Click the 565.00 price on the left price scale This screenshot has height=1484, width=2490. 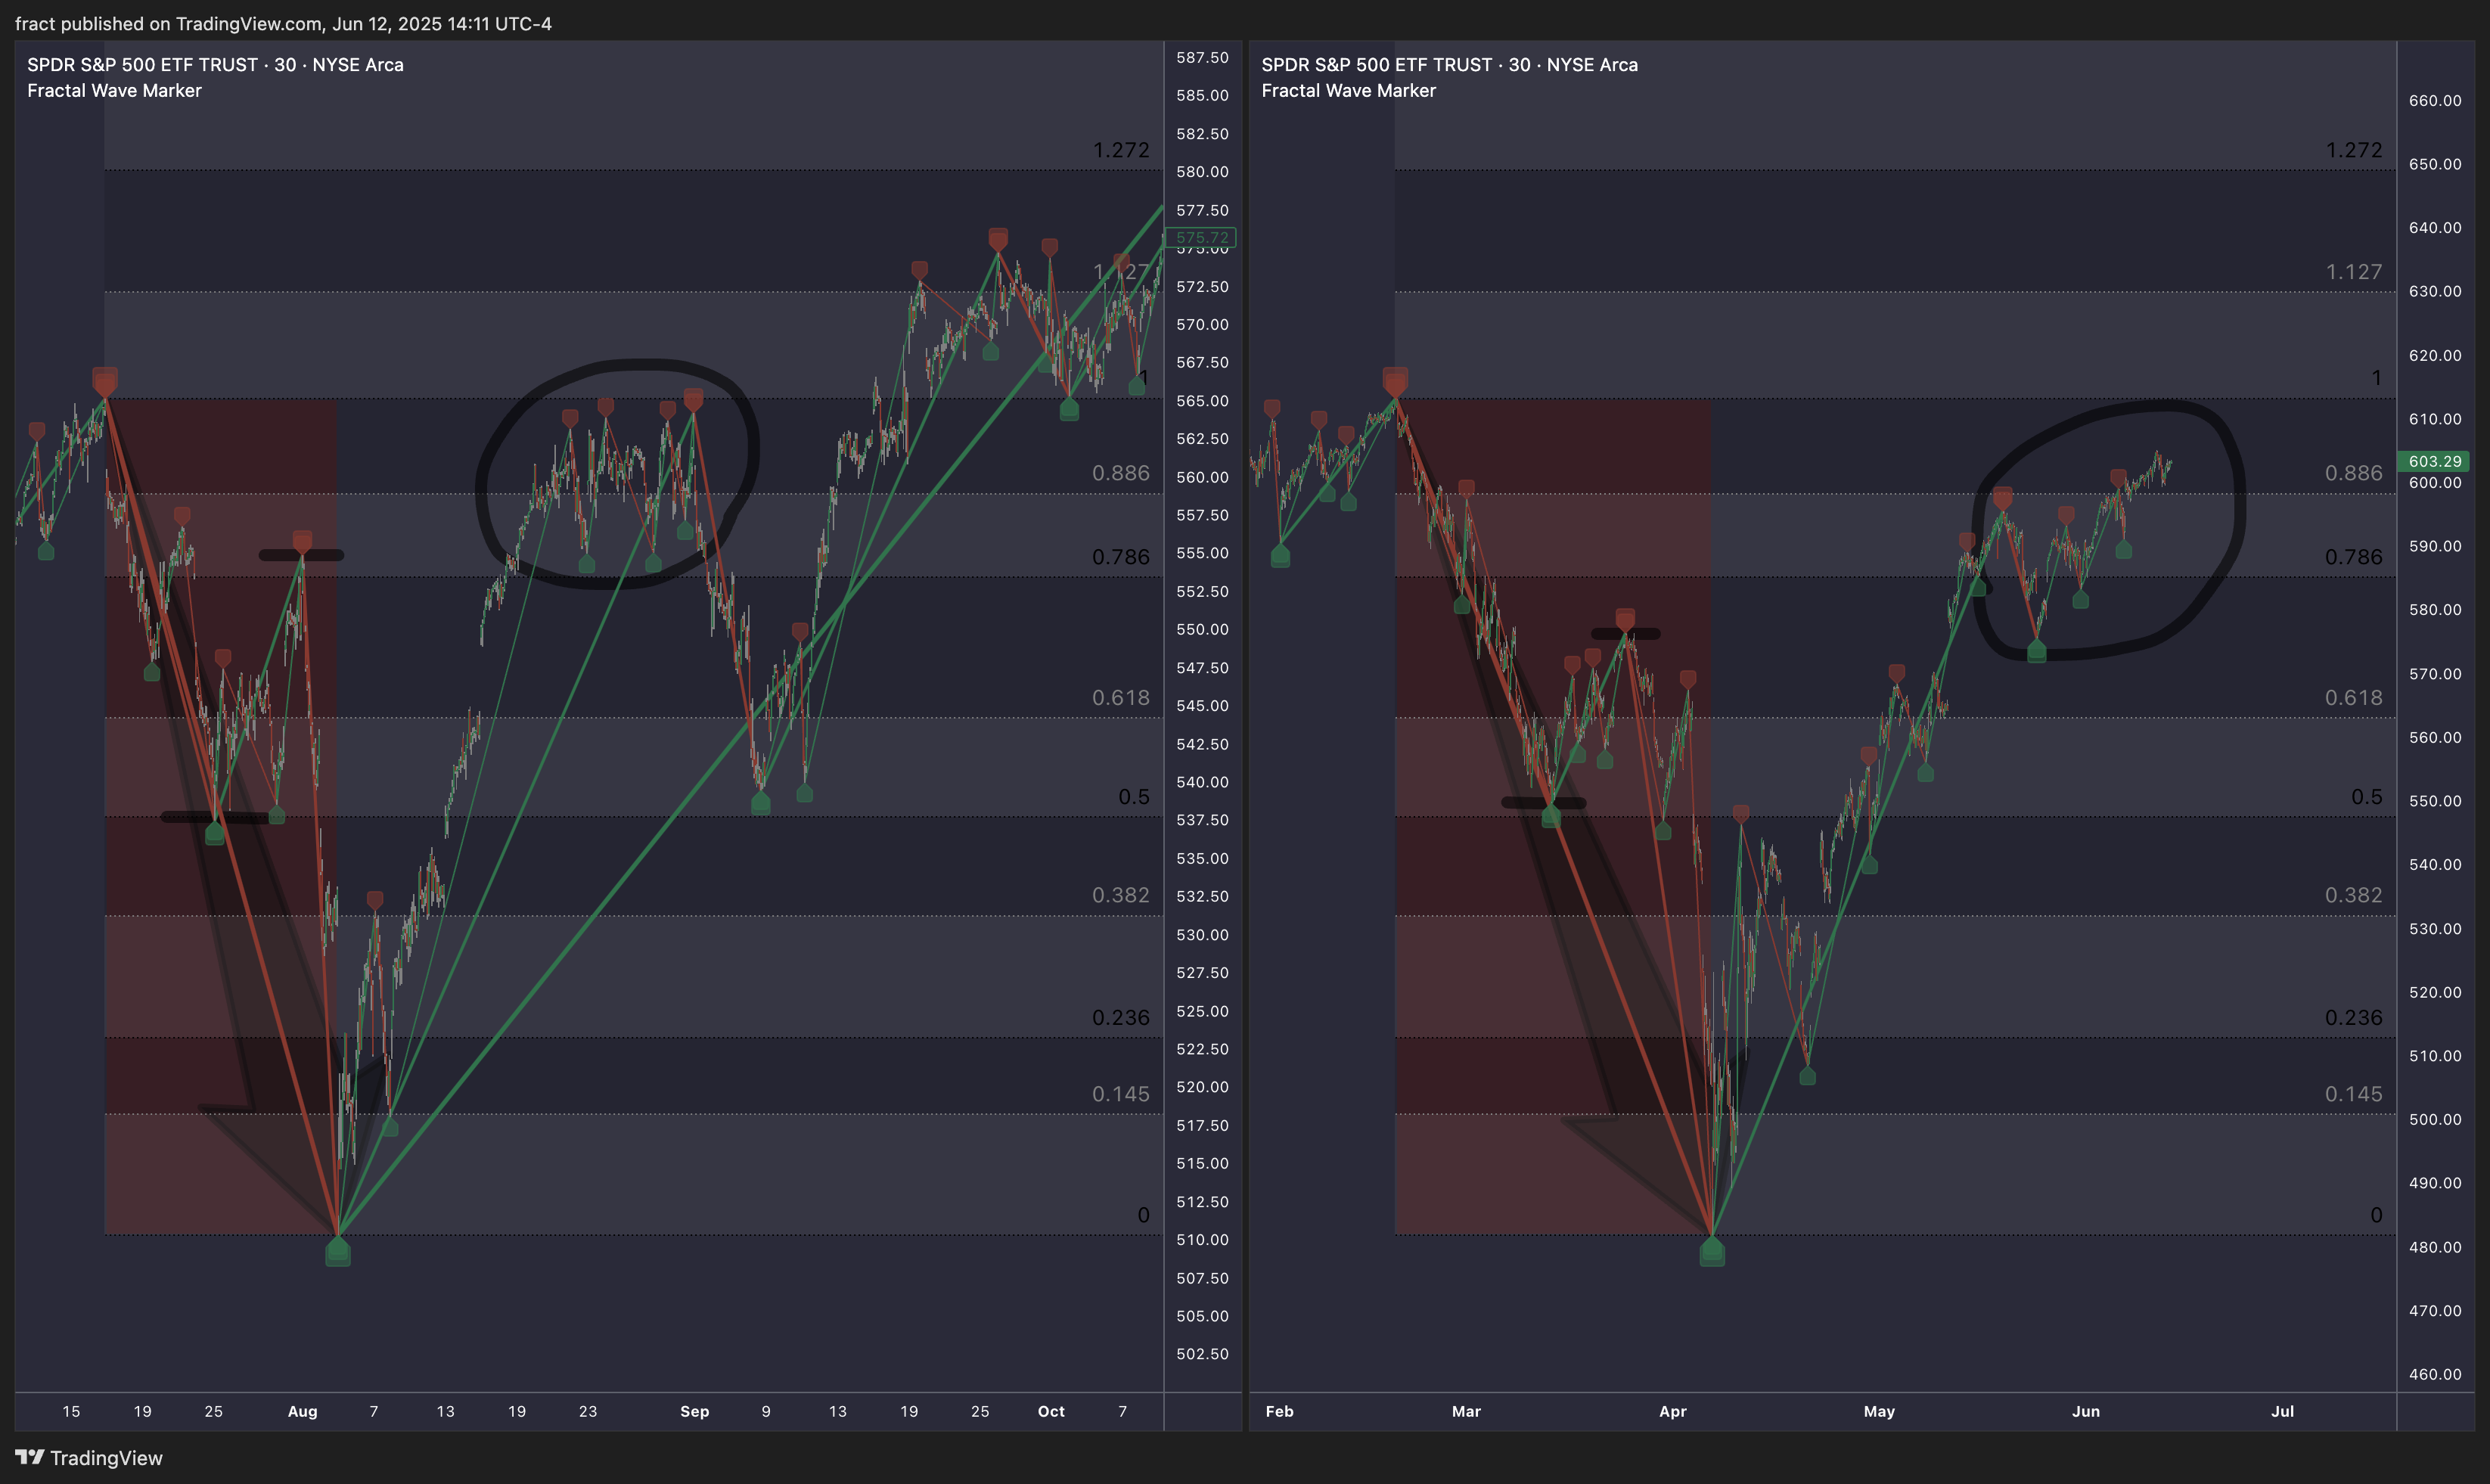(1202, 401)
